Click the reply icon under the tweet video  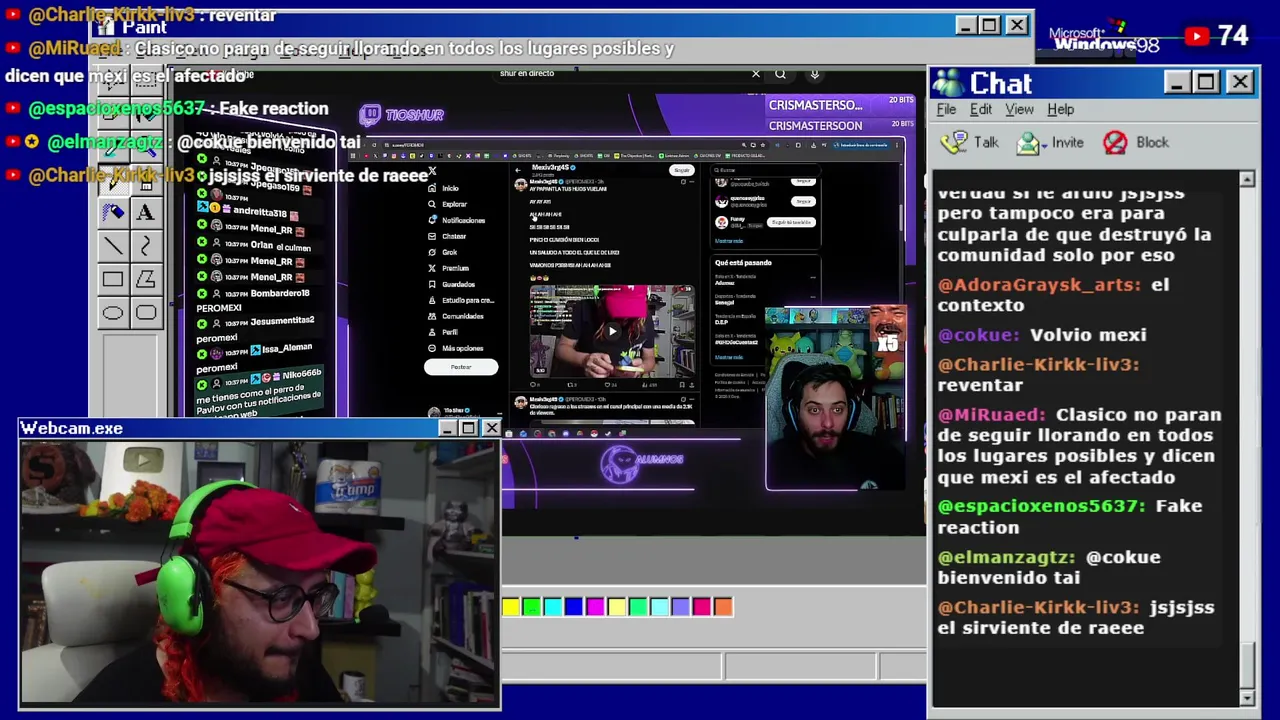[x=535, y=384]
